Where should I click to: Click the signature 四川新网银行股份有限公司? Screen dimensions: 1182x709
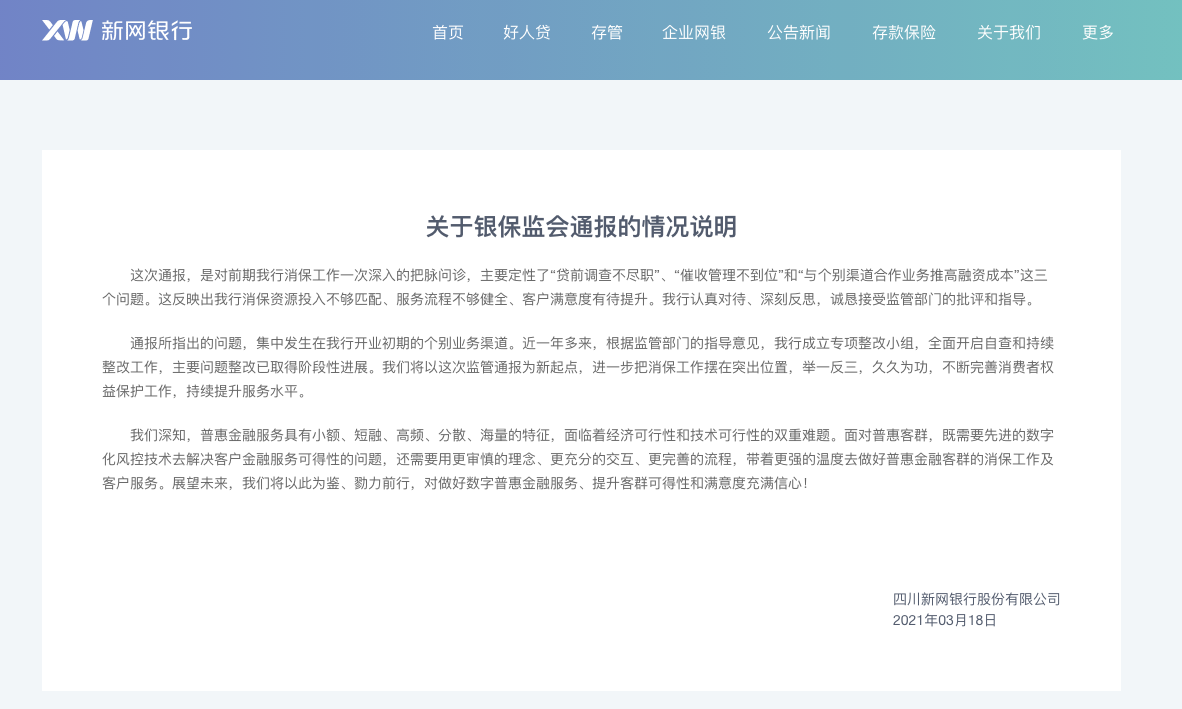pos(977,599)
